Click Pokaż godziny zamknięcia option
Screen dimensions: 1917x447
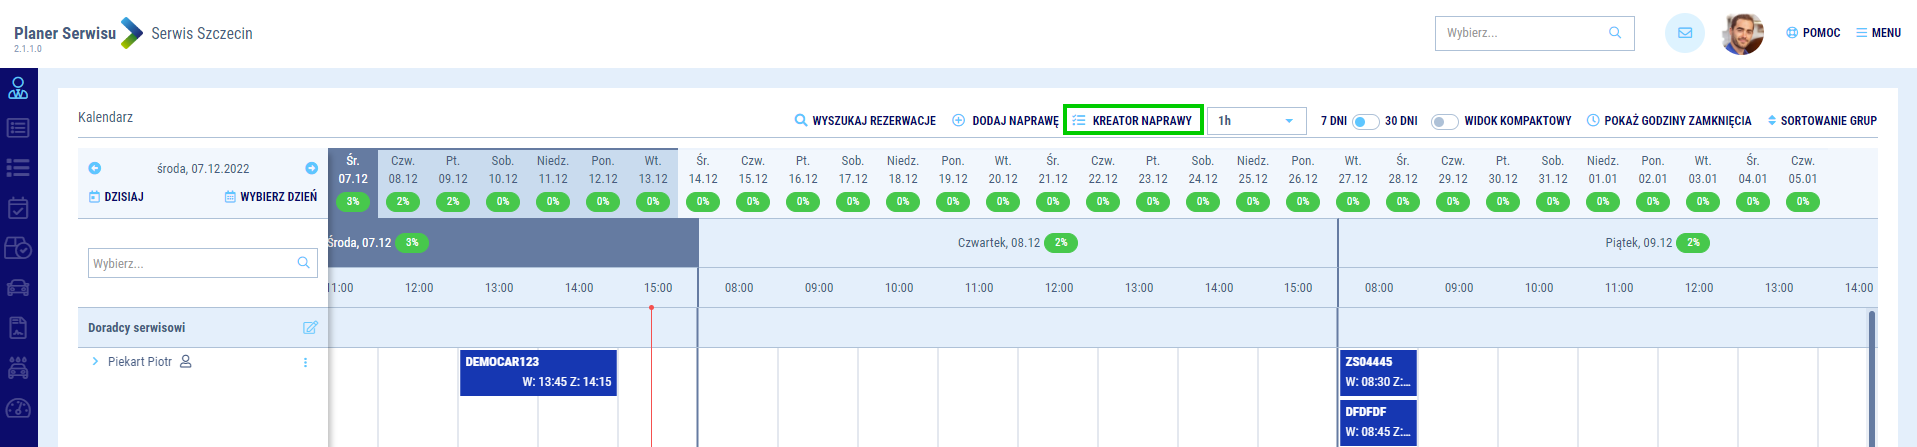[1669, 121]
